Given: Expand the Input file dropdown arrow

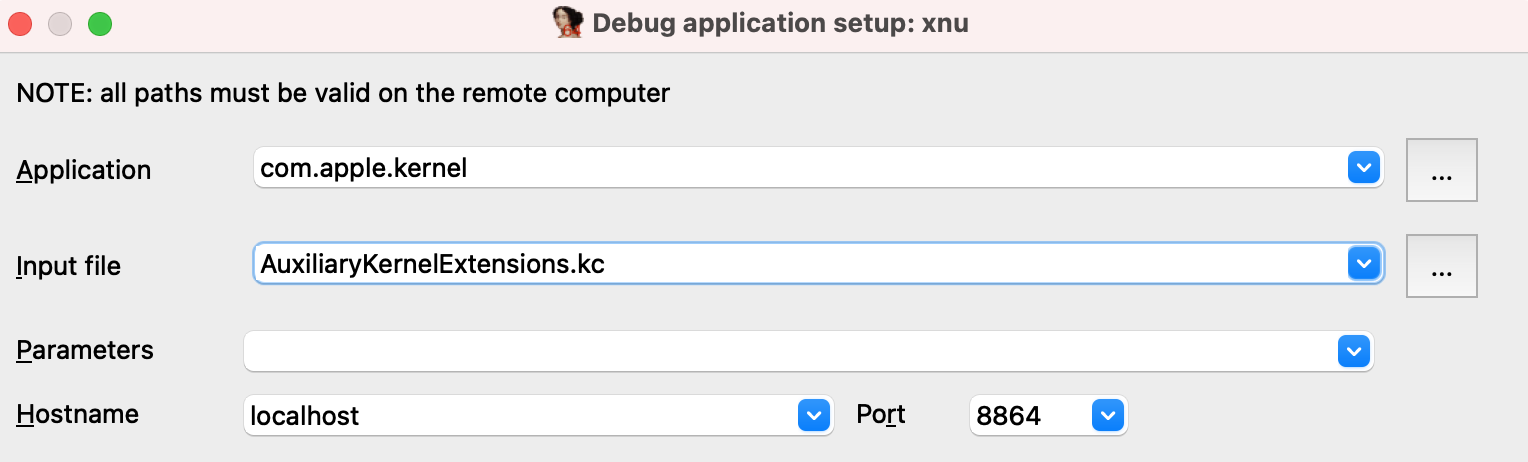Looking at the screenshot, I should tap(1363, 264).
